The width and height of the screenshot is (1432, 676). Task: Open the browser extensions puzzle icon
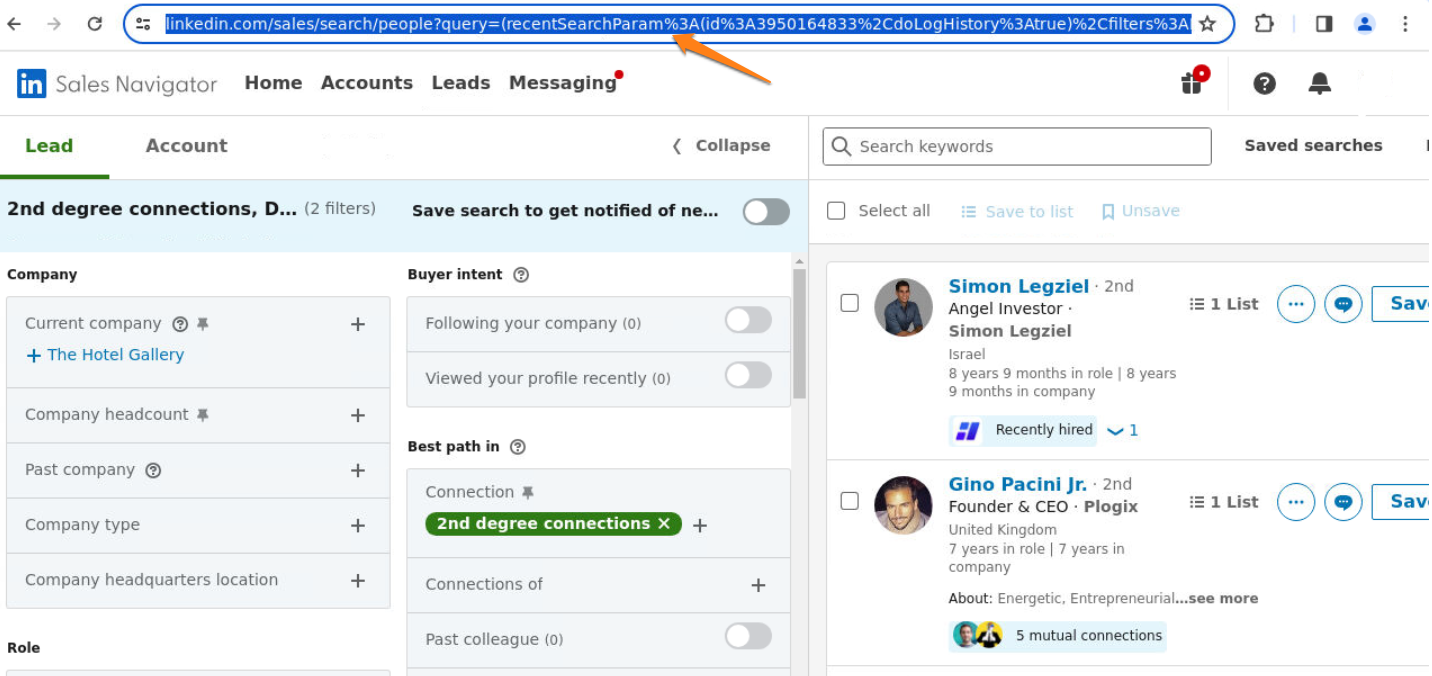pyautogui.click(x=1264, y=24)
